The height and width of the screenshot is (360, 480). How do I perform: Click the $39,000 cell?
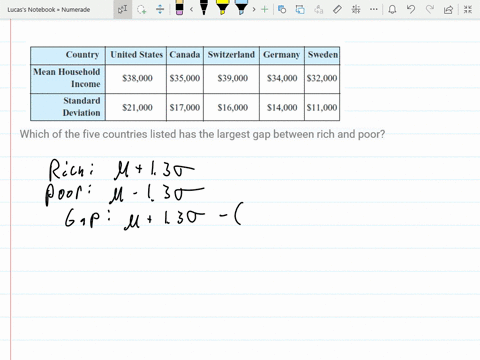(x=231, y=78)
